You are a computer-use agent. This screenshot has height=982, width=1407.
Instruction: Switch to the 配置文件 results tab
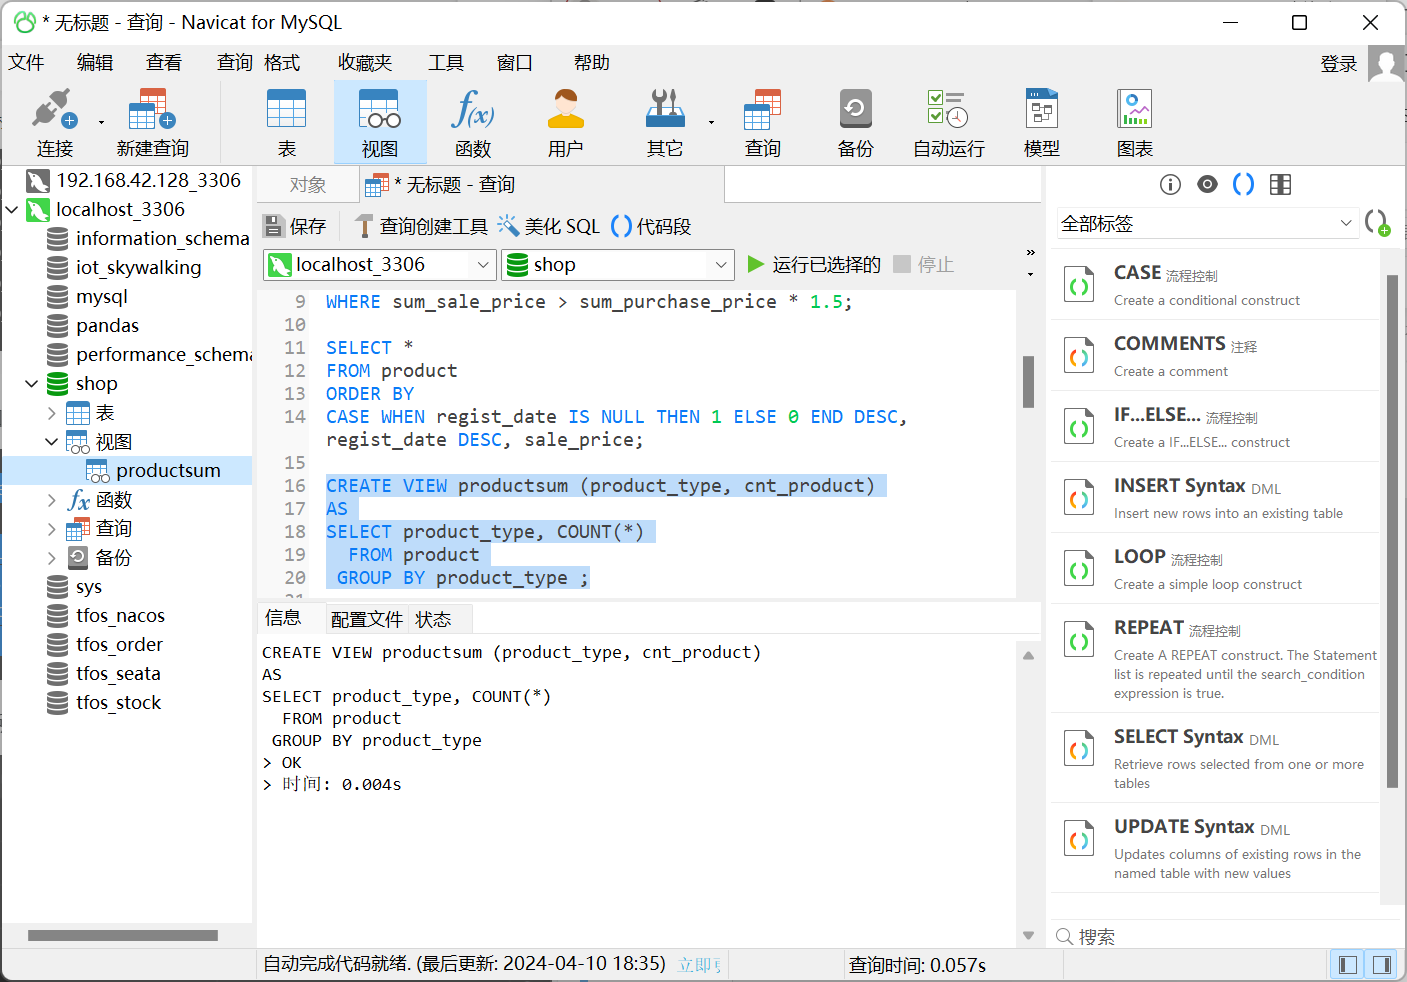click(367, 620)
